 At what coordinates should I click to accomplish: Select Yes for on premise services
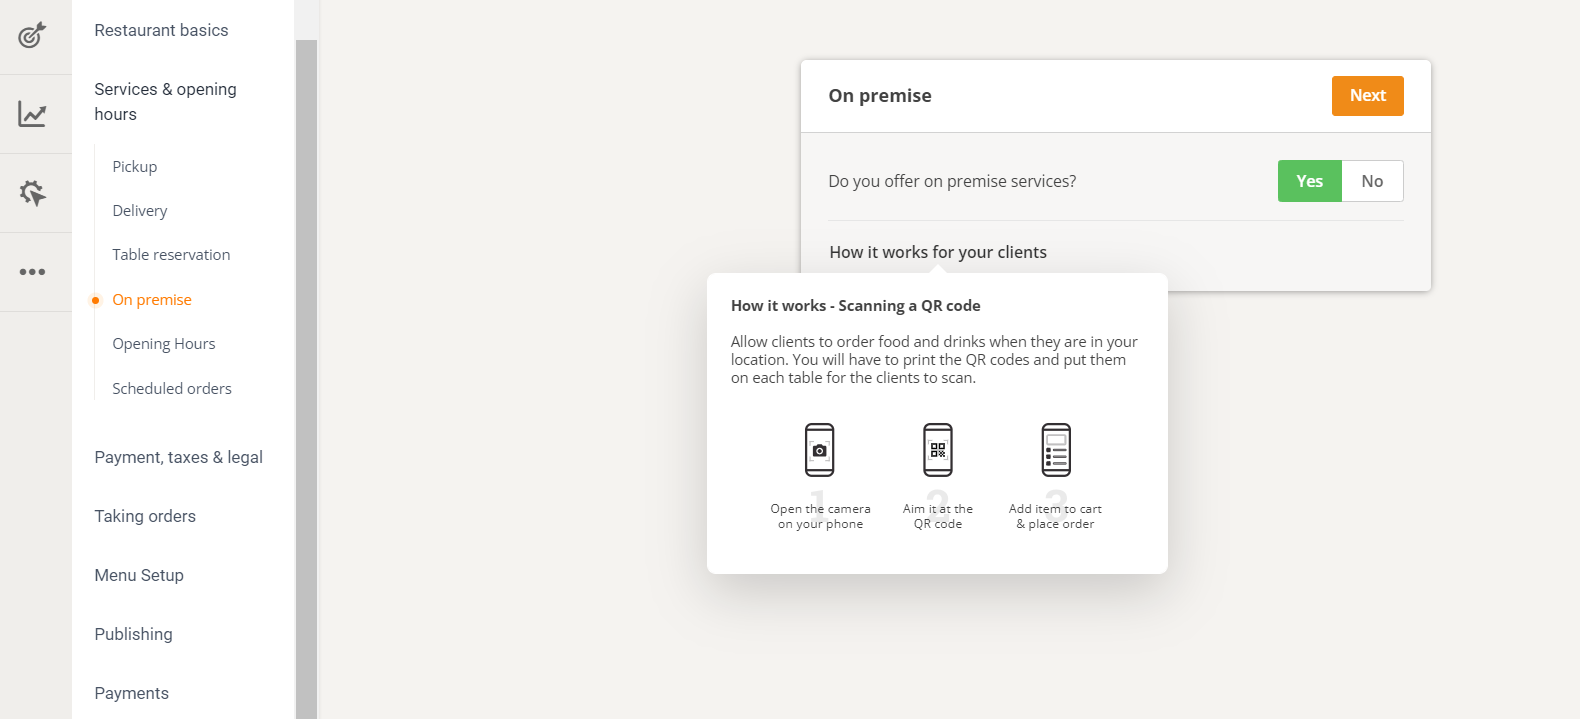(x=1309, y=181)
